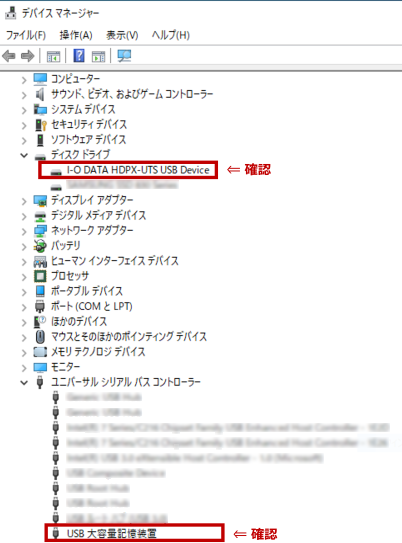
Task: Click the blue Help question-mark toolbar icon
Action: point(79,55)
